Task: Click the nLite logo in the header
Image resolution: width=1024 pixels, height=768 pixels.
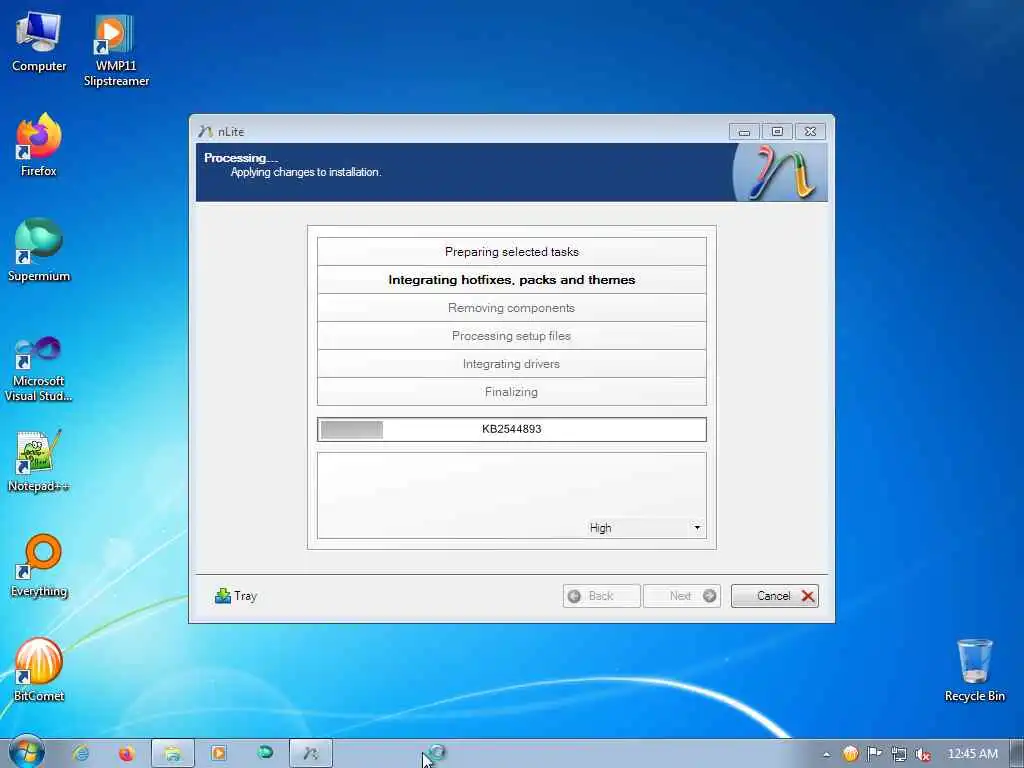Action: 780,172
